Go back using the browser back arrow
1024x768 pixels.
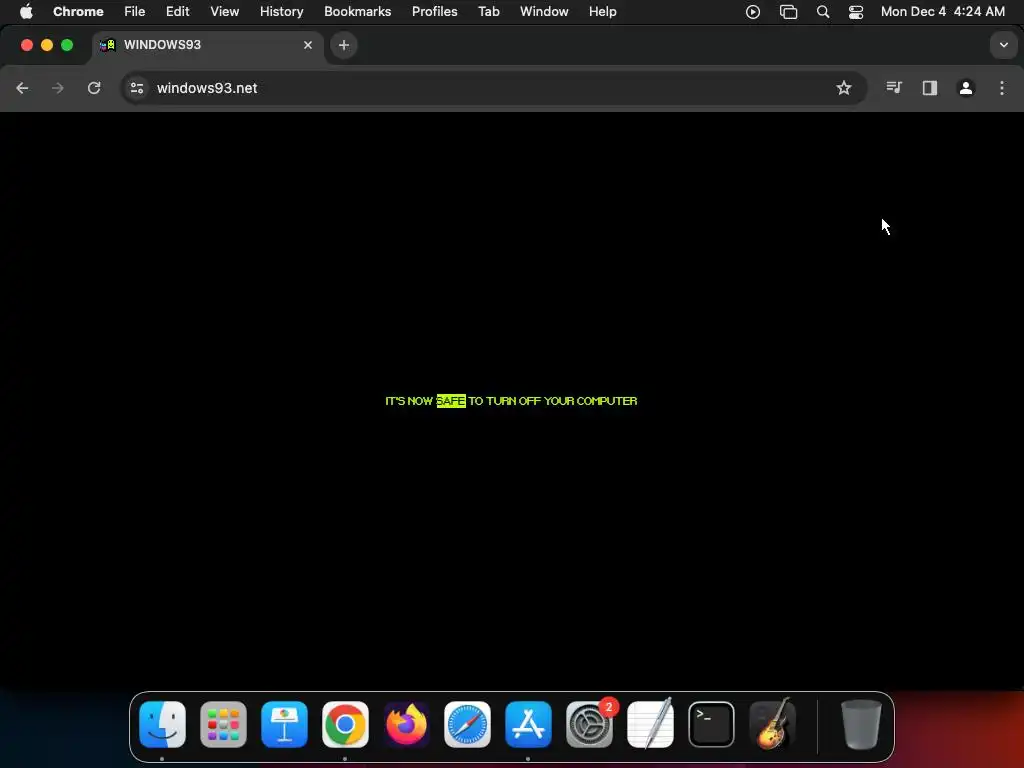[x=22, y=88]
